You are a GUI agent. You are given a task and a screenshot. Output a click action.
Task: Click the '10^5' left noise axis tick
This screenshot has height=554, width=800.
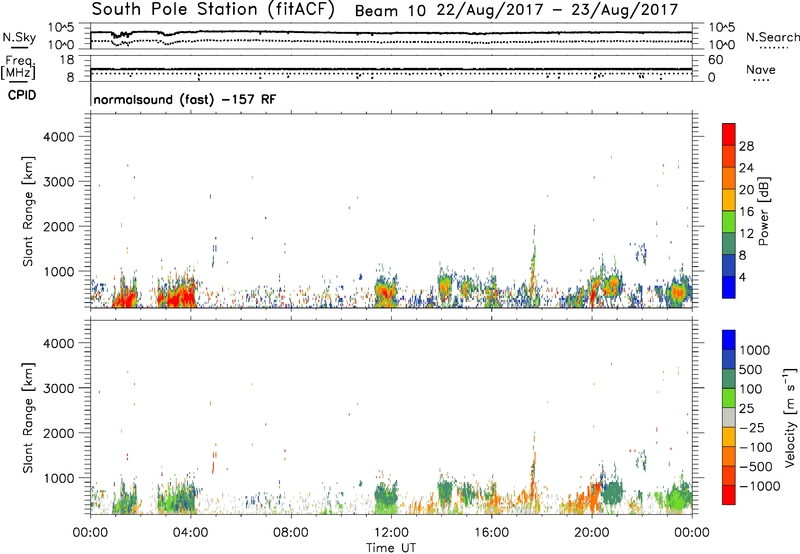(61, 28)
